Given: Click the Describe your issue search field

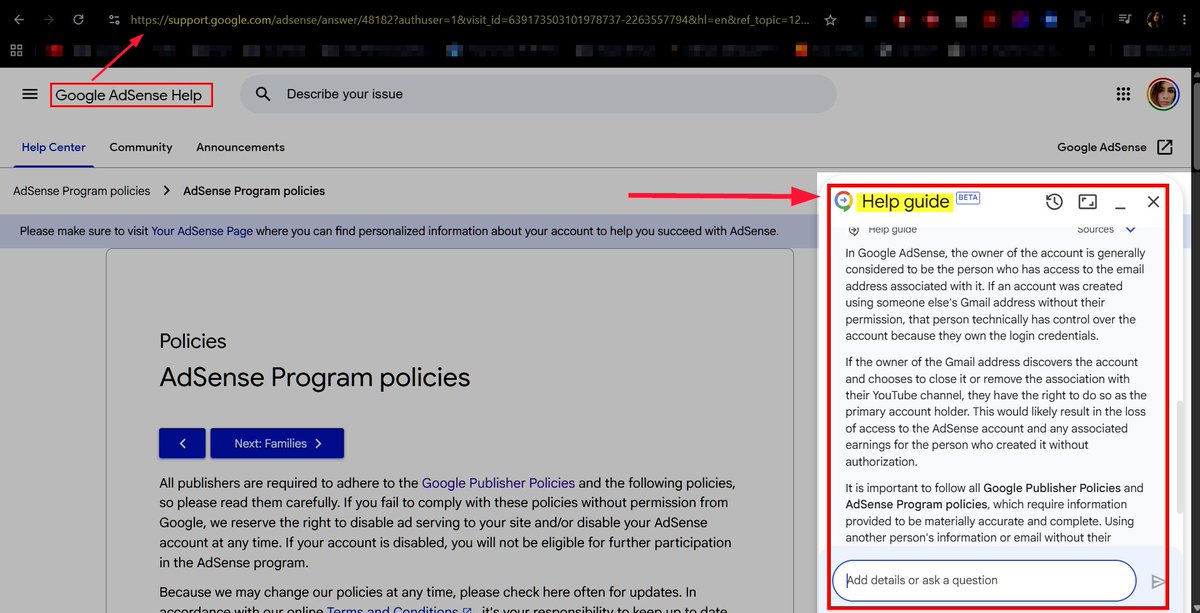Looking at the screenshot, I should pos(538,94).
